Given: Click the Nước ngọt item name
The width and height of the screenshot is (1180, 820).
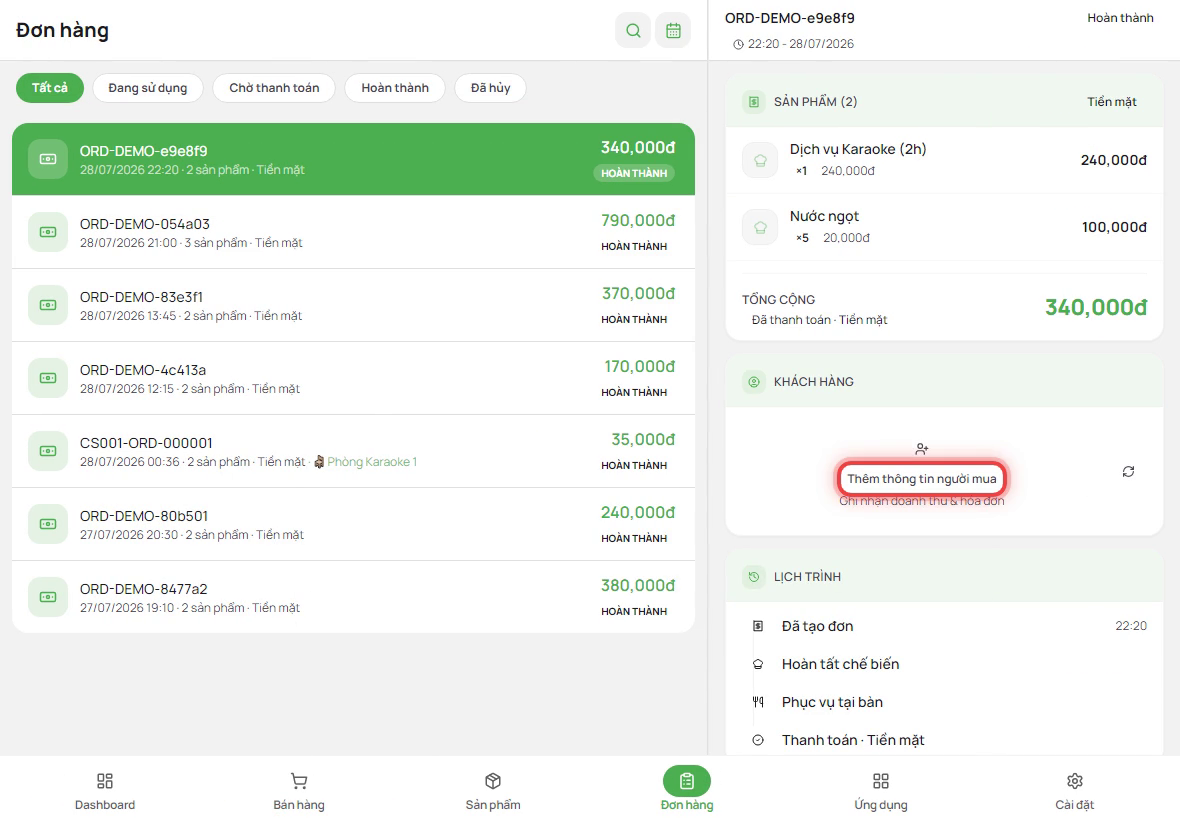Looking at the screenshot, I should click(824, 217).
